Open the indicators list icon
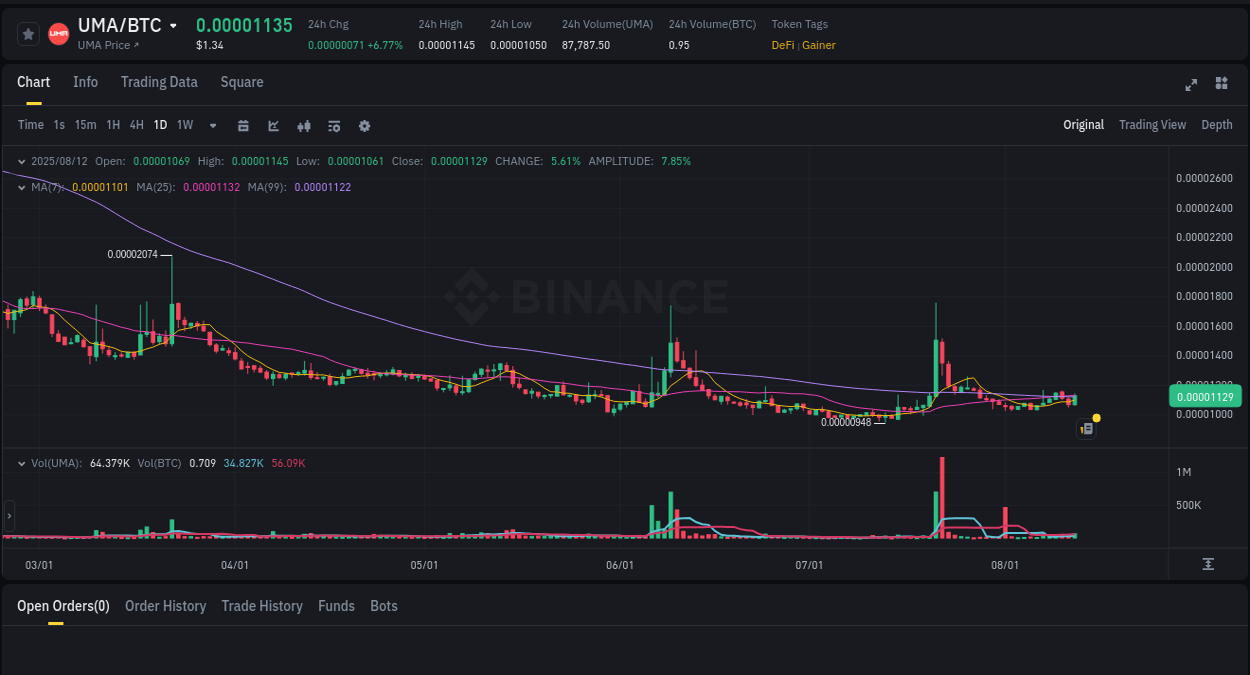Viewport: 1250px width, 675px height. click(x=333, y=125)
